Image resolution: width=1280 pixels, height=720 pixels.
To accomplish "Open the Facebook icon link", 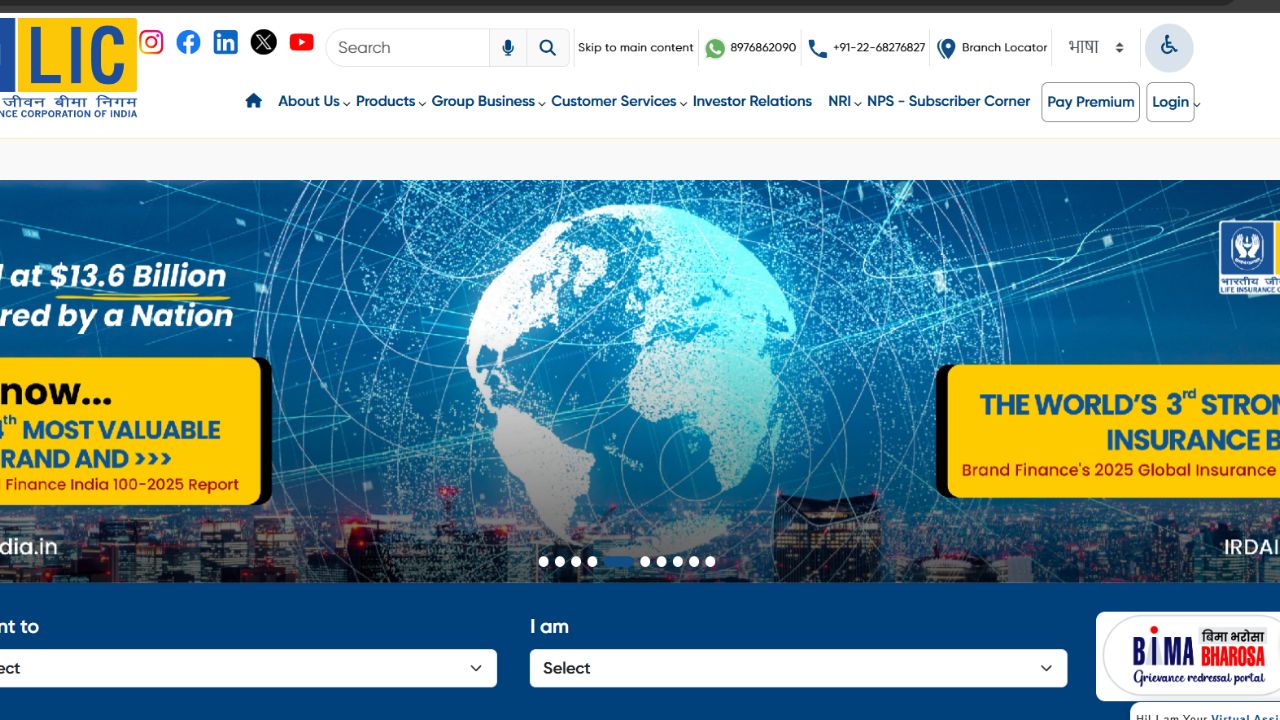I will pos(188,42).
